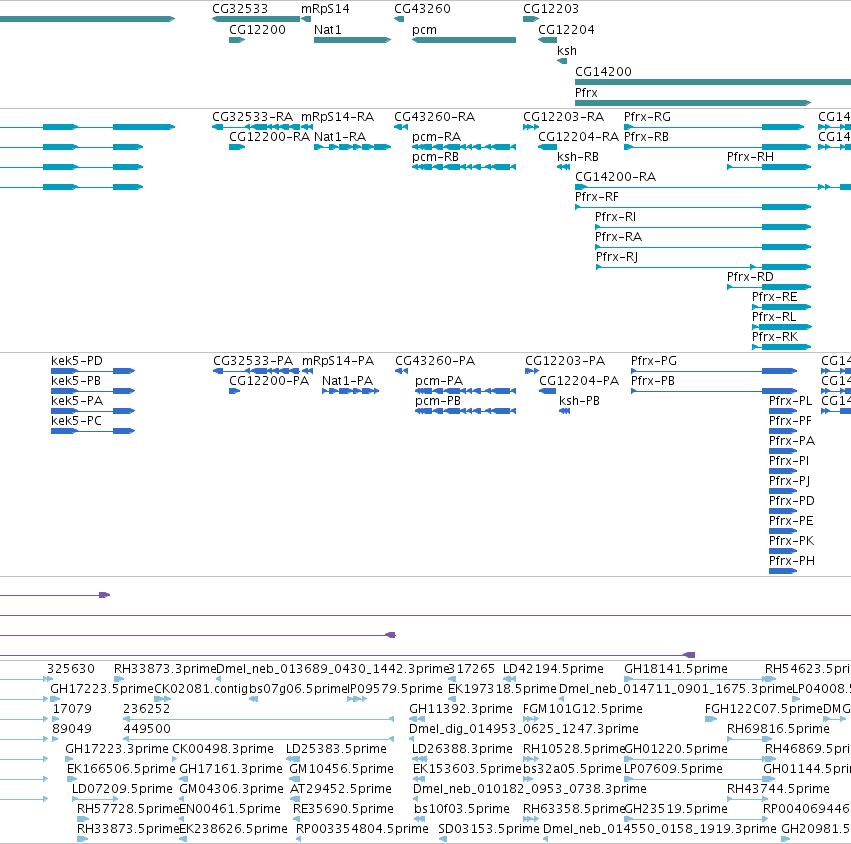The image size is (851, 844).
Task: Click the pcm-PB protein feature
Action: 466,411
